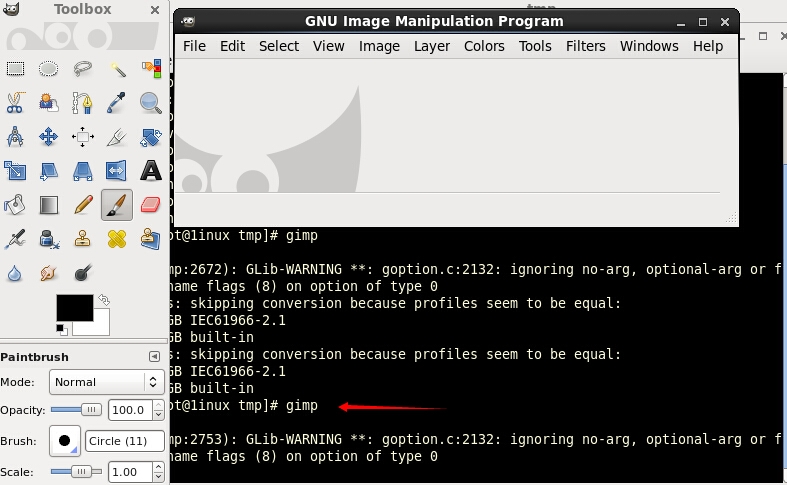Viewport: 787px width, 485px height.
Task: Open the foreground color black swatch
Action: pyautogui.click(x=74, y=307)
